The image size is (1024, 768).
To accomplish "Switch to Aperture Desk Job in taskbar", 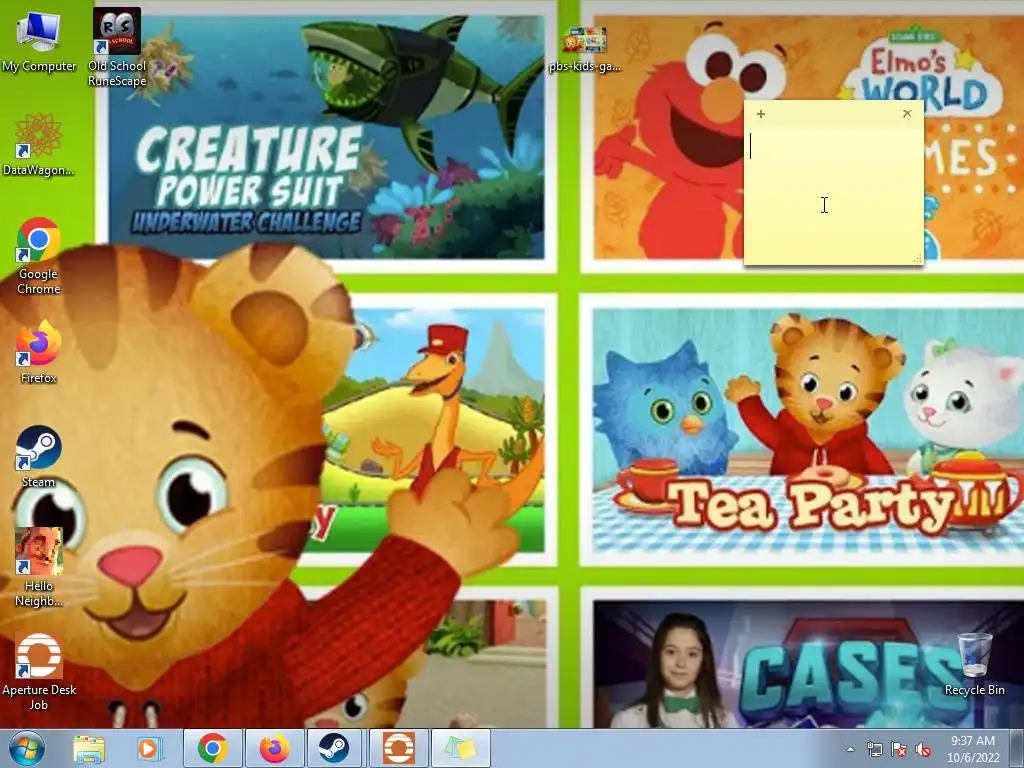I will (x=398, y=748).
